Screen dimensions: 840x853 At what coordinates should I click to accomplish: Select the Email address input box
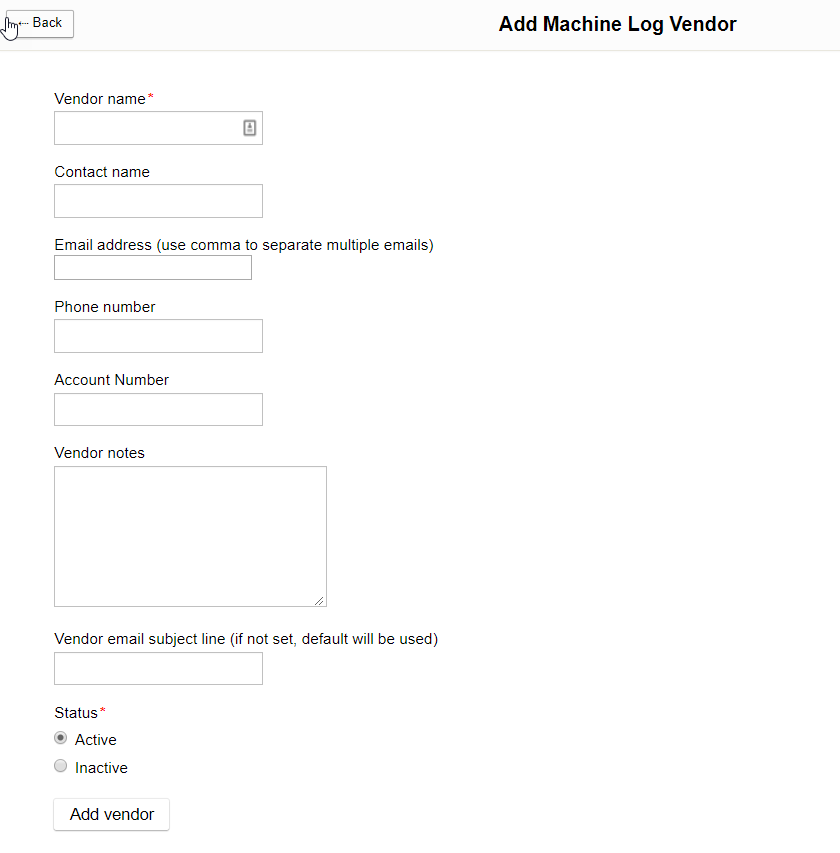(x=153, y=268)
